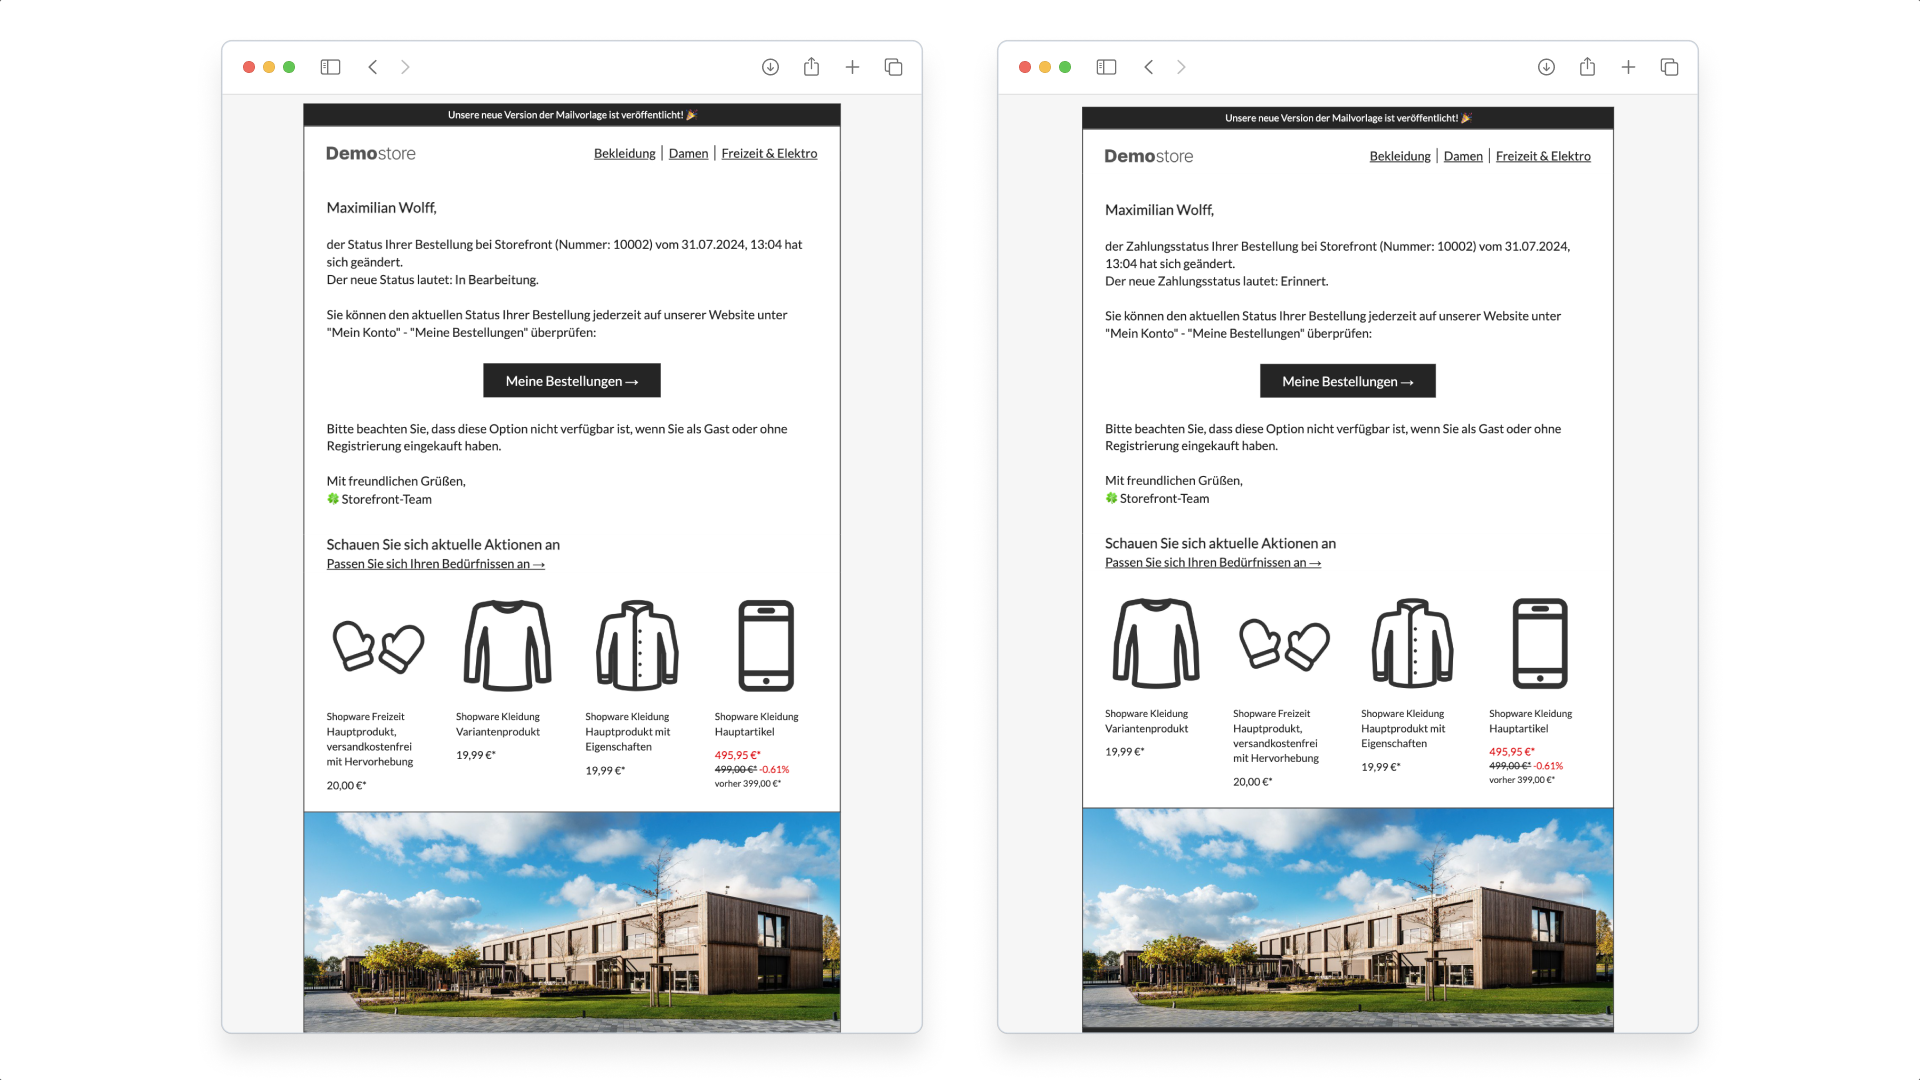1920x1080 pixels.
Task: Click 'Shopware Kleidung Variantenprodukt' title in right email
Action: point(1146,721)
